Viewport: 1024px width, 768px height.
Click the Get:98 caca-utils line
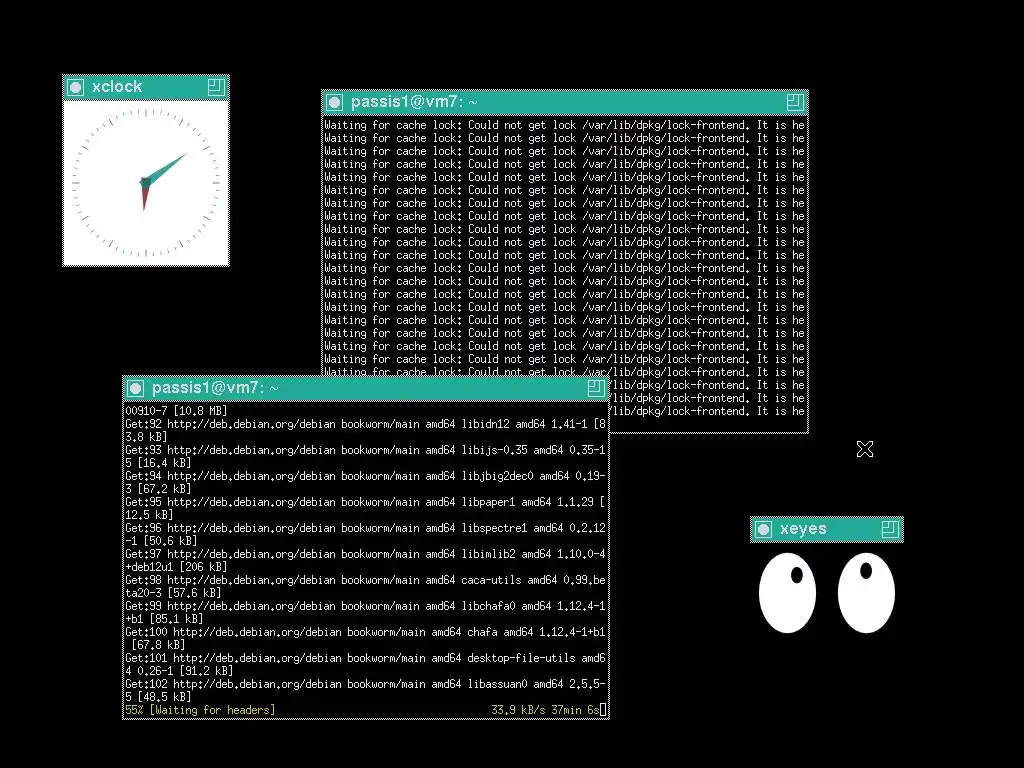(366, 580)
